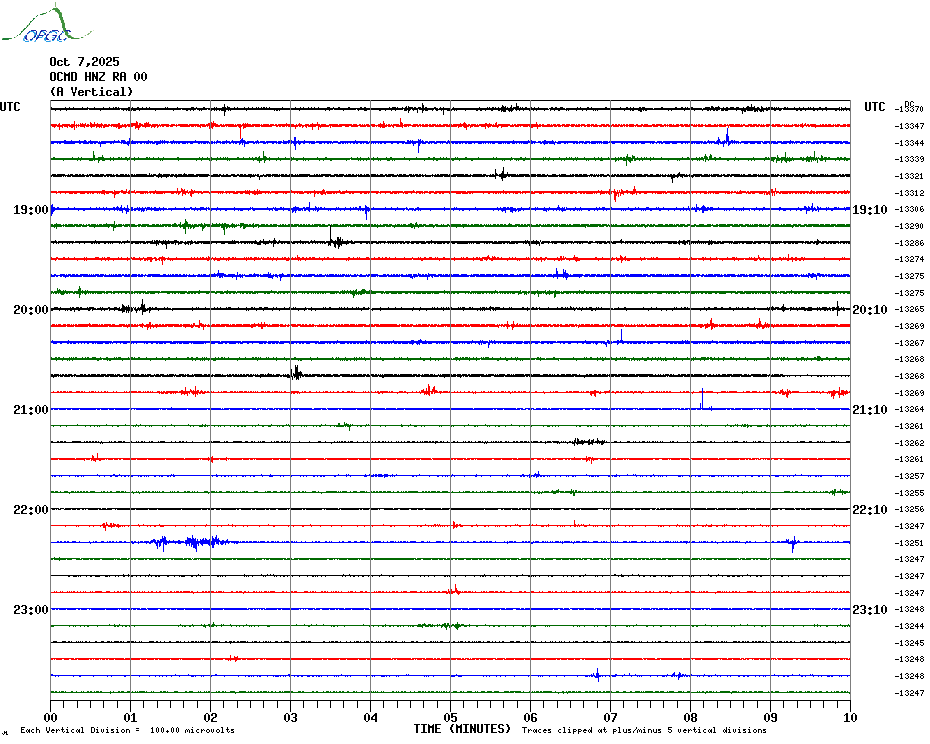Click the 23:10 right axis time label

869,610
